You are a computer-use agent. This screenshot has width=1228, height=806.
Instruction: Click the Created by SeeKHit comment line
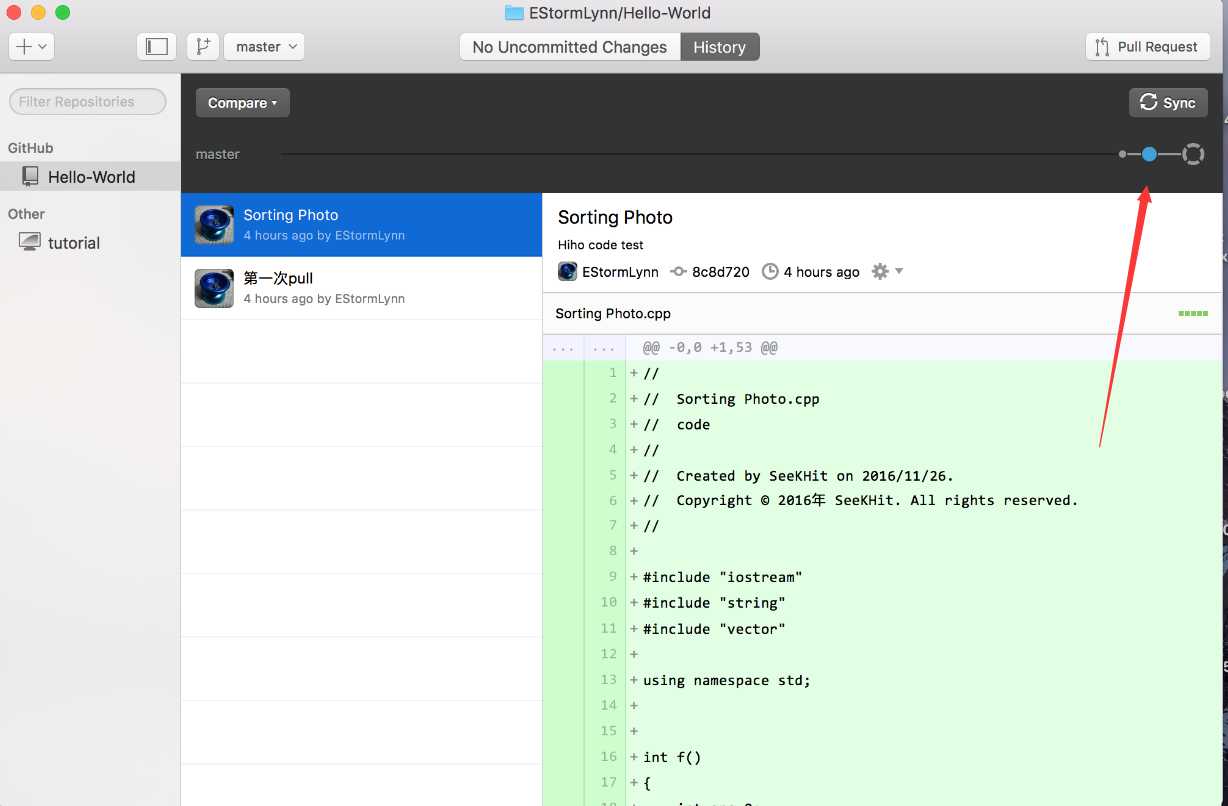click(799, 476)
